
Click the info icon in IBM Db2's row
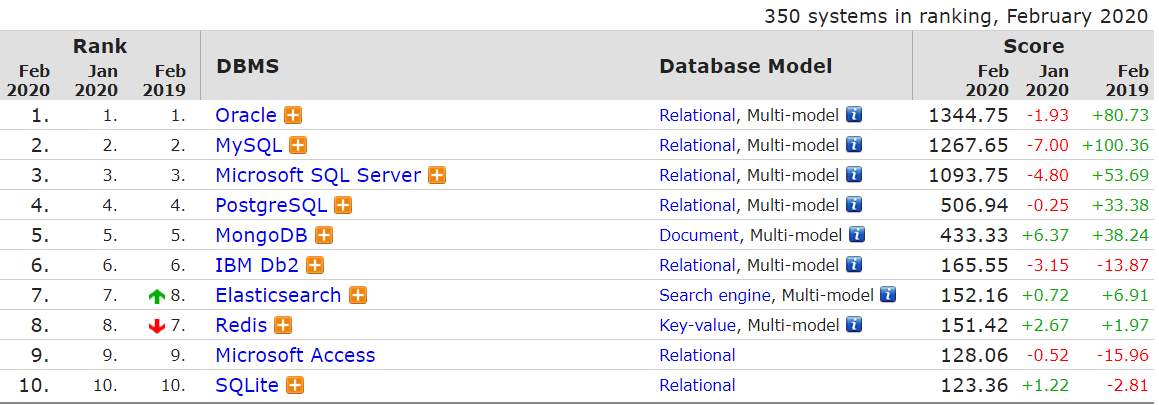point(854,265)
